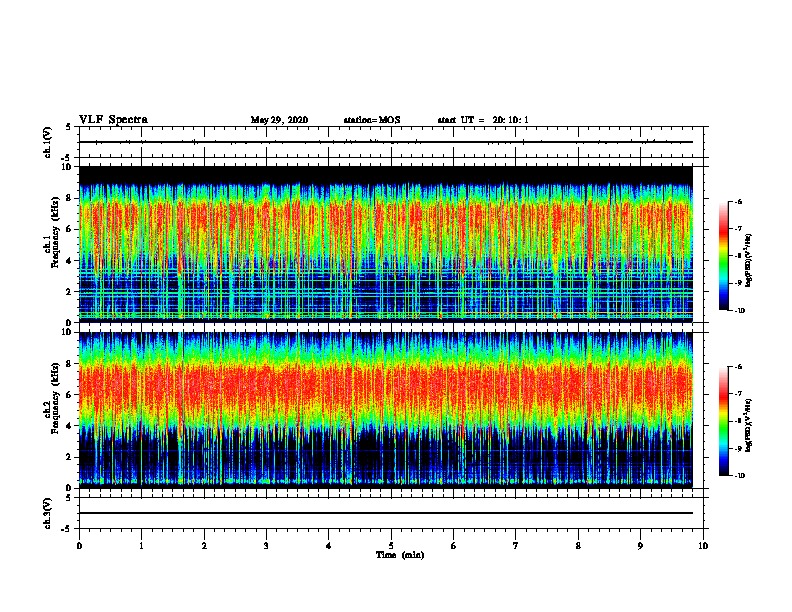Click the "start UT = 20:10:1" label
The width and height of the screenshot is (792, 612).
483,120
